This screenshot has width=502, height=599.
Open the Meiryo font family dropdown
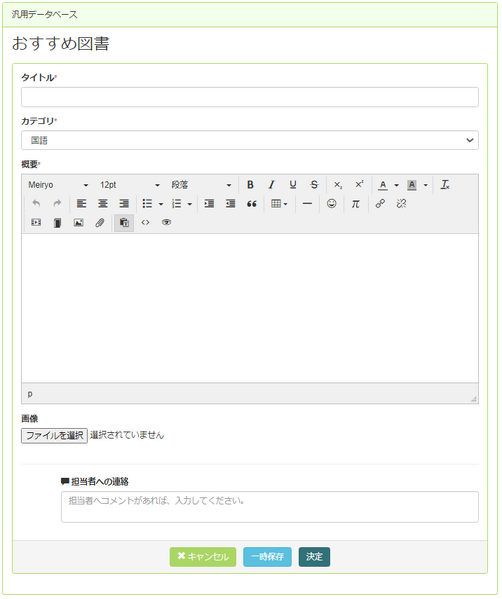pyautogui.click(x=58, y=185)
